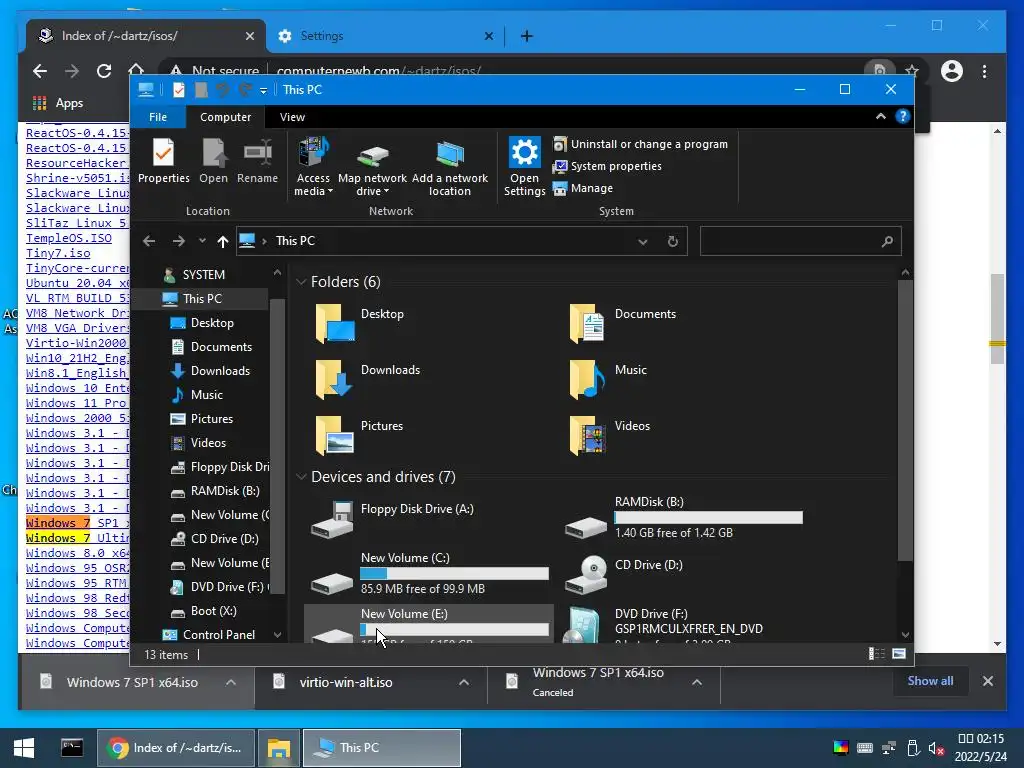The width and height of the screenshot is (1024, 768).
Task: Select the Downloads folder icon in content
Action: pos(334,379)
